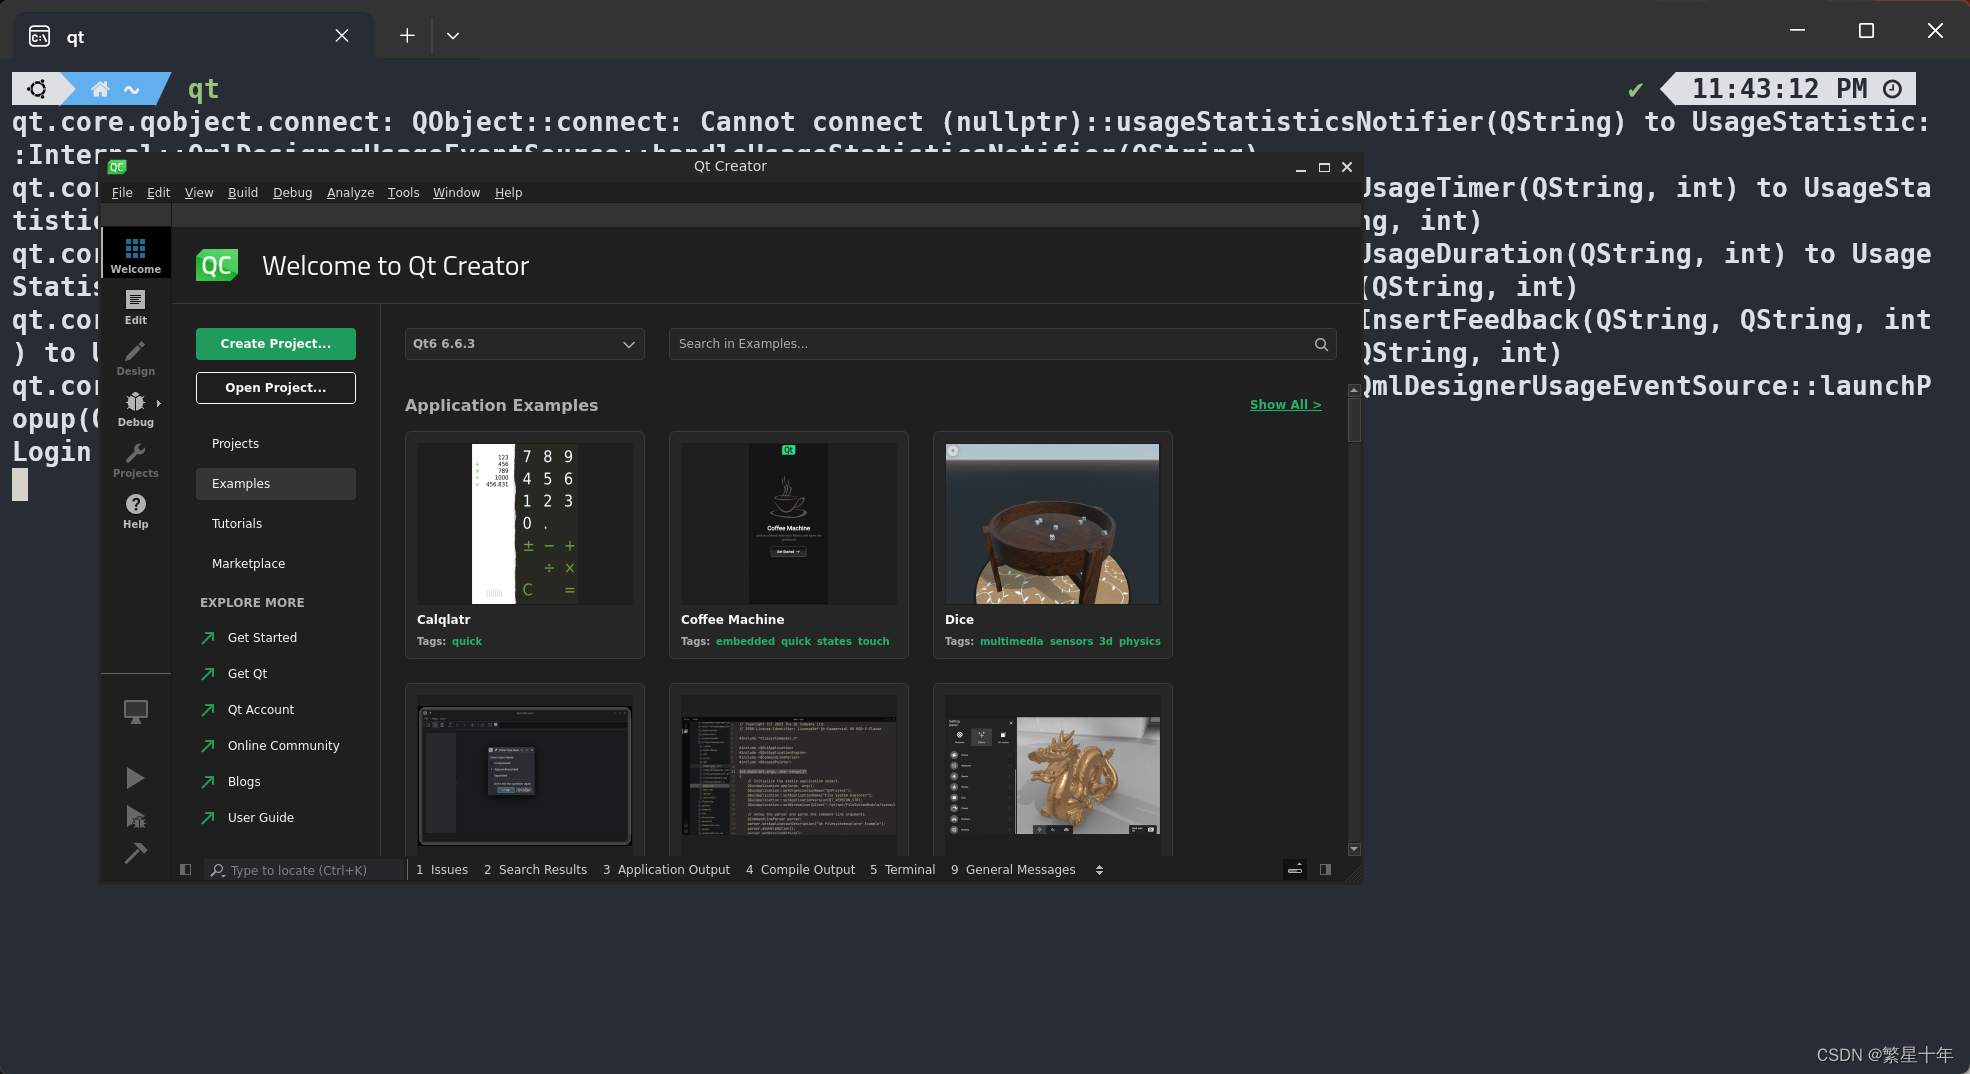Click the QC logo beside Welcome title
This screenshot has height=1074, width=1970.
217,265
